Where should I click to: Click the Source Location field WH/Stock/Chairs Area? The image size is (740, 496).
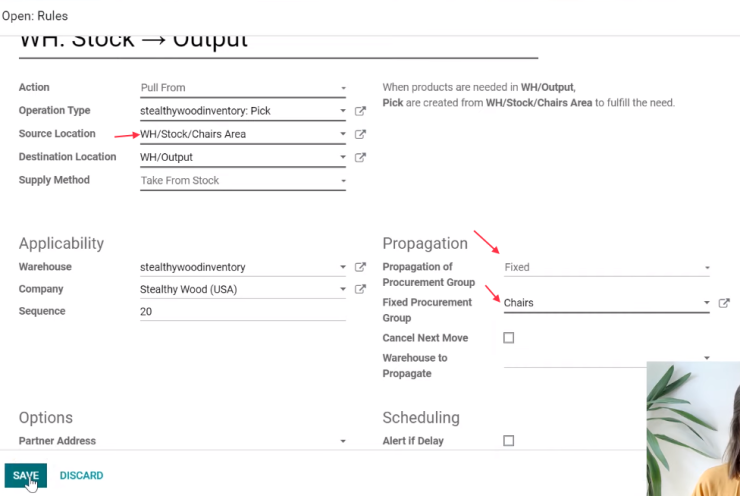pyautogui.click(x=243, y=134)
